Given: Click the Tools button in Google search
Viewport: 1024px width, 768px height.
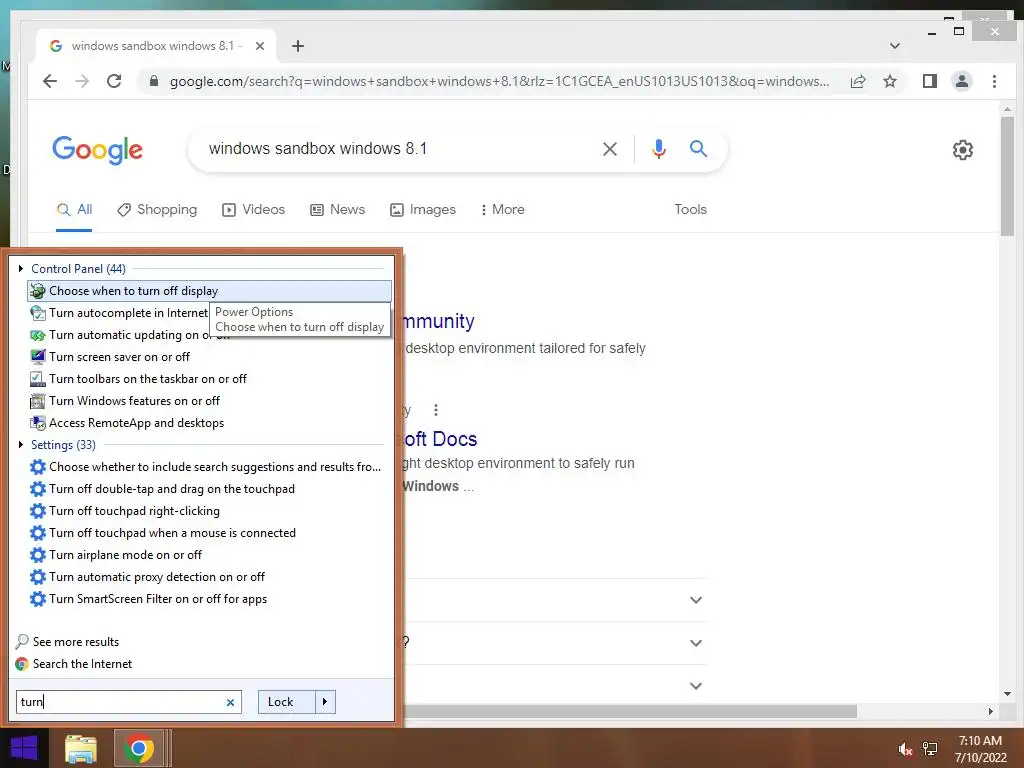Looking at the screenshot, I should pyautogui.click(x=690, y=210).
